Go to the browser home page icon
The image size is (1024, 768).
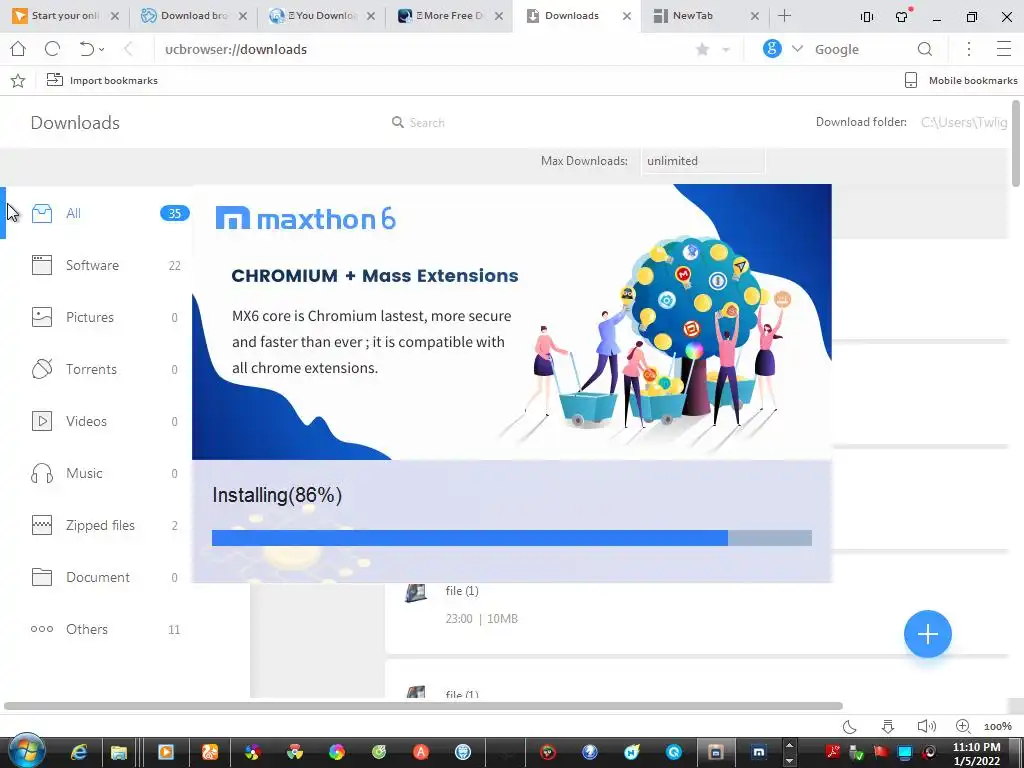pyautogui.click(x=18, y=49)
